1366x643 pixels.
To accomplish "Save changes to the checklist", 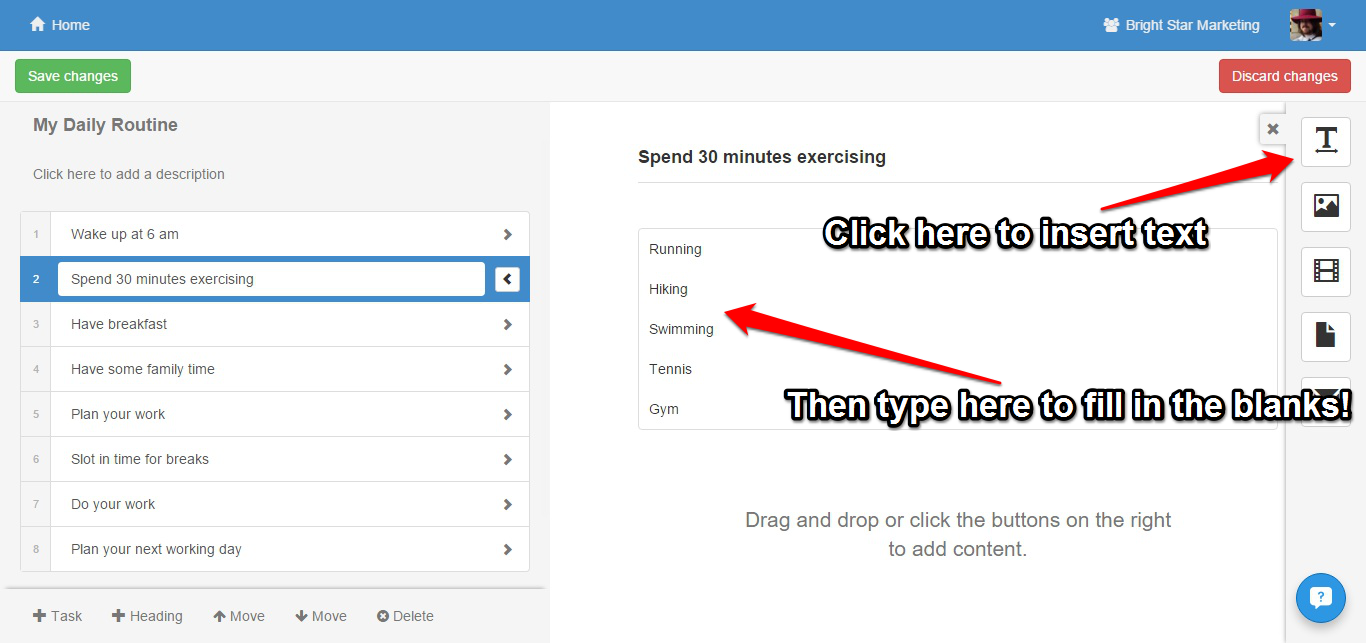I will 73,76.
